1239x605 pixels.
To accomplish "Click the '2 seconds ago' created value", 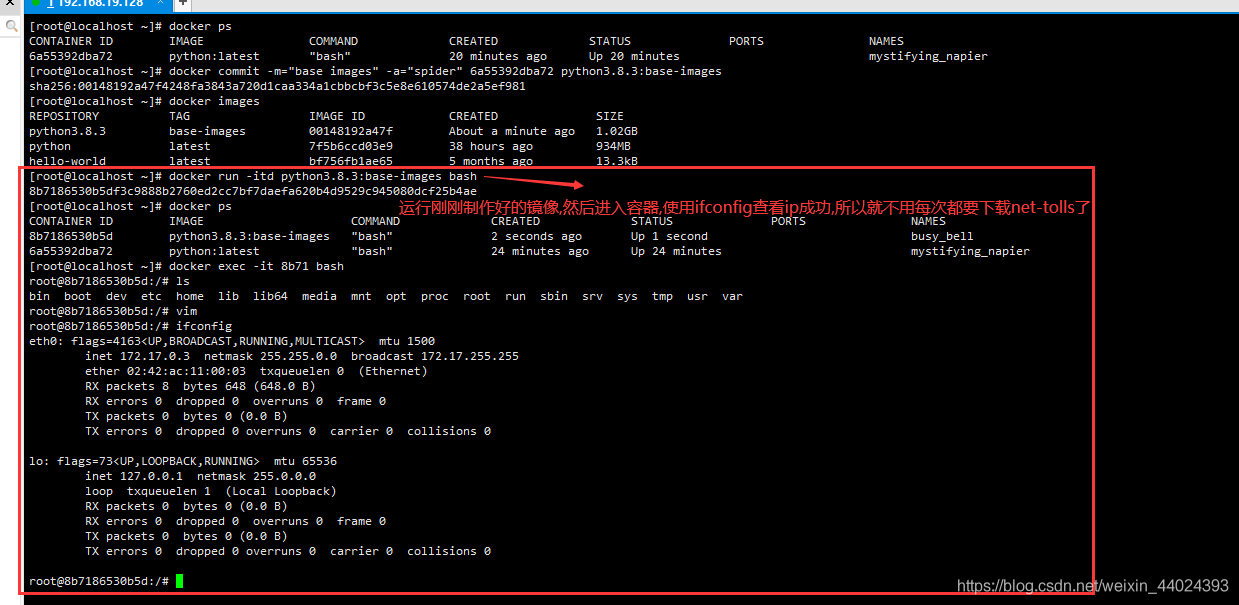I will [536, 236].
